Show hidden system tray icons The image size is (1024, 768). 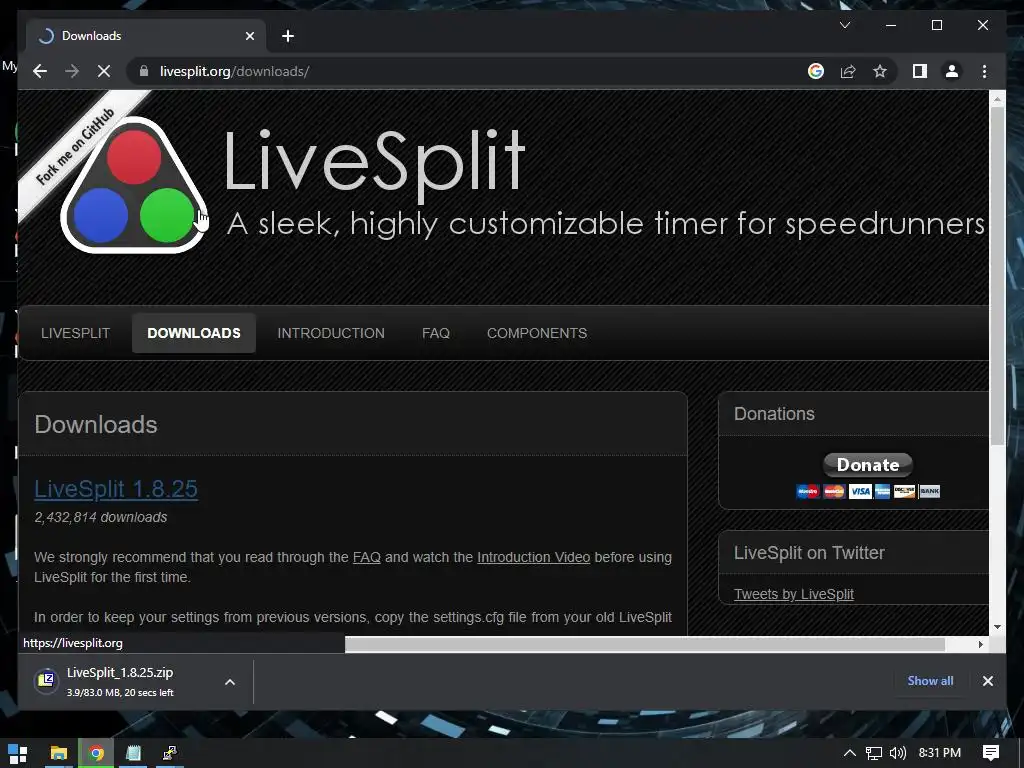pos(849,753)
